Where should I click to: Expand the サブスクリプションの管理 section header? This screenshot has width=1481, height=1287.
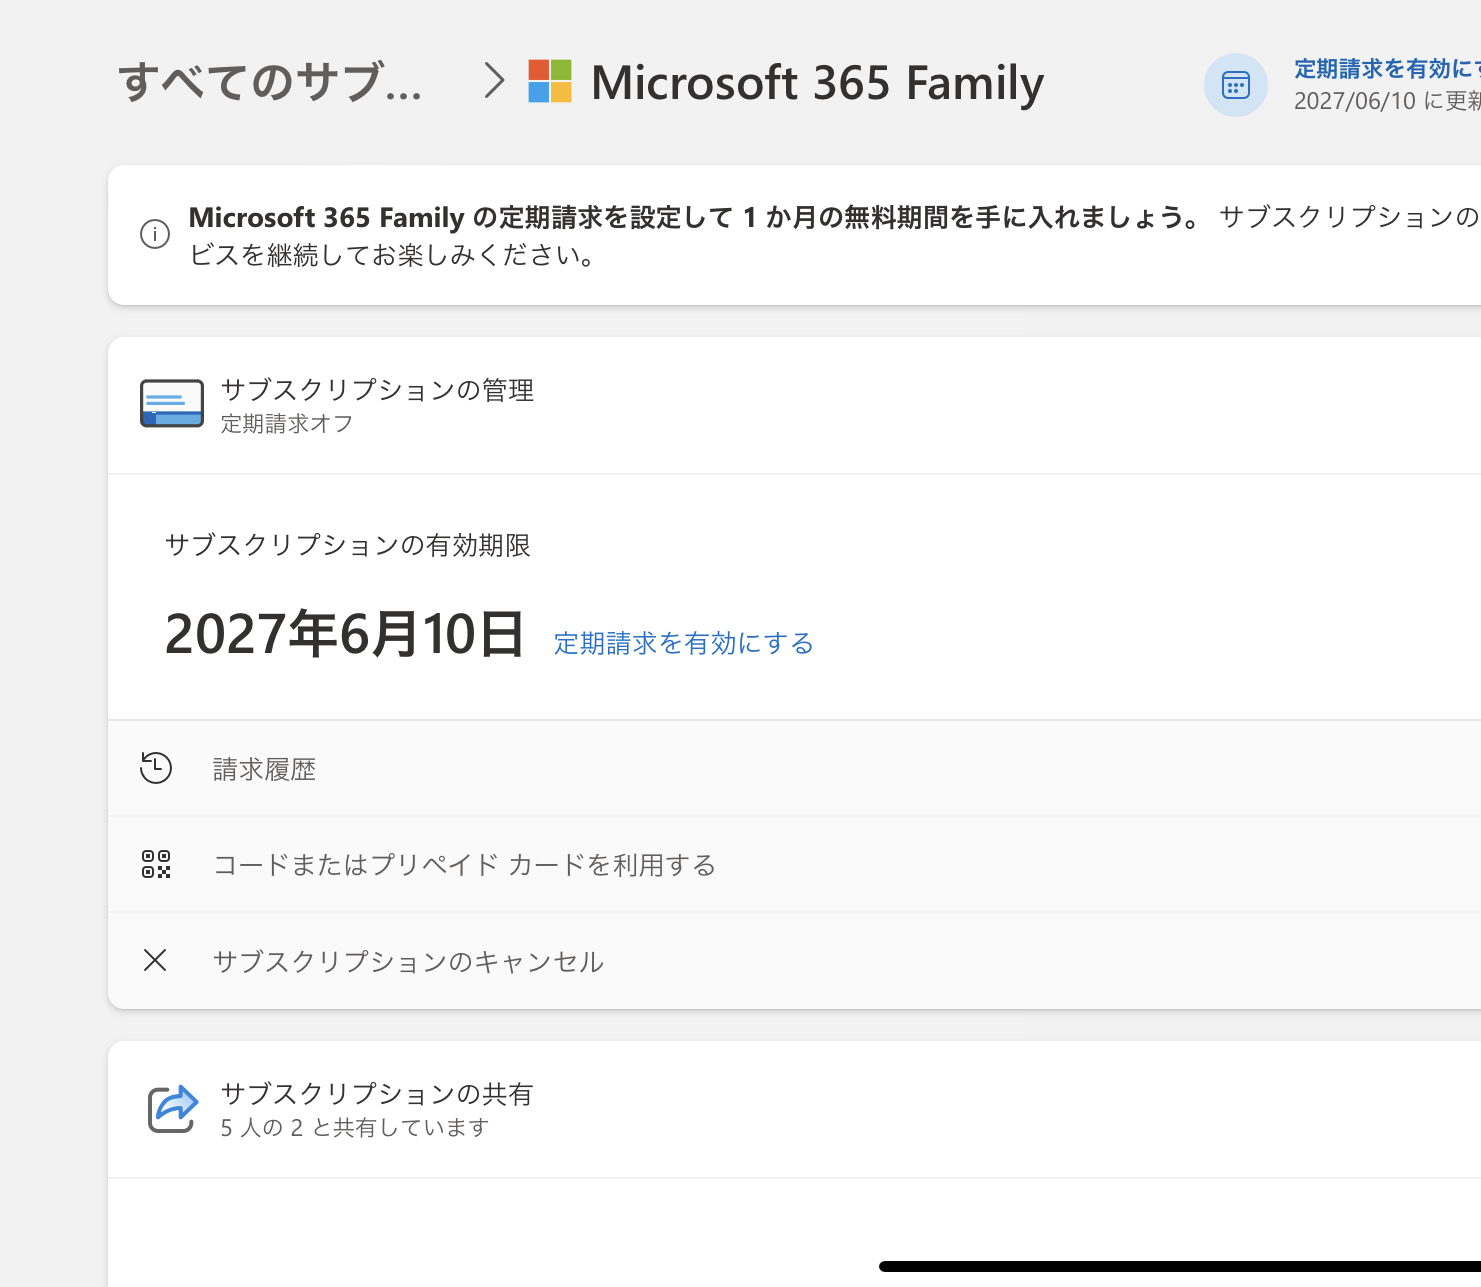coord(377,390)
